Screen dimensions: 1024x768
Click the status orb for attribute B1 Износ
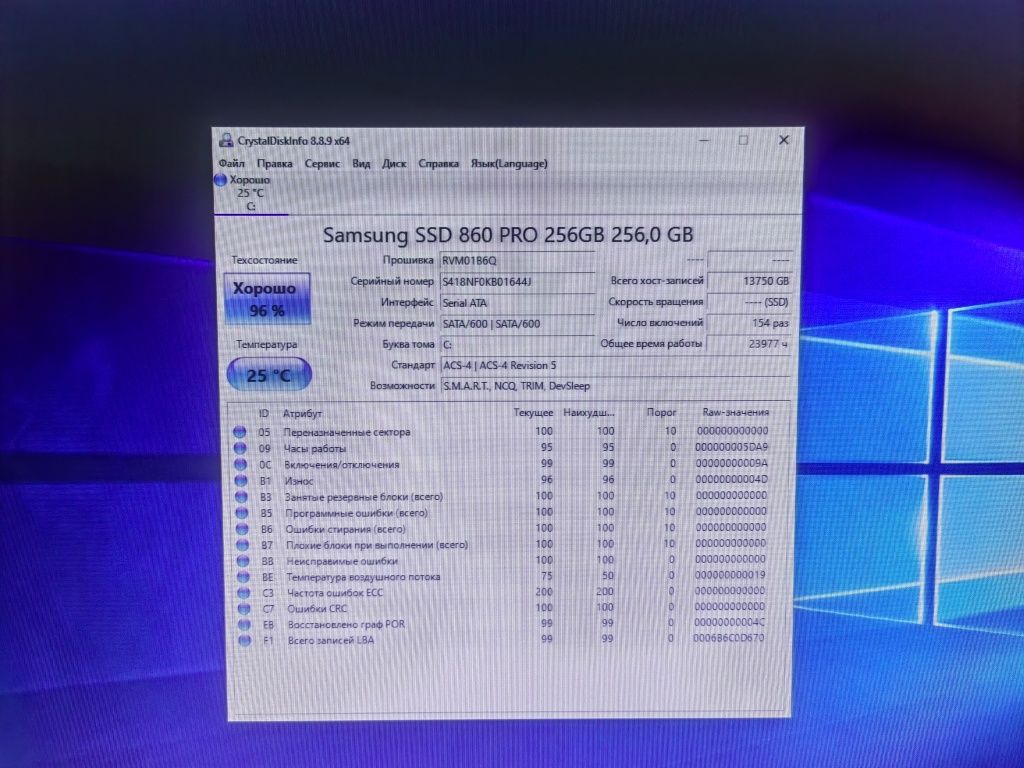pos(241,481)
